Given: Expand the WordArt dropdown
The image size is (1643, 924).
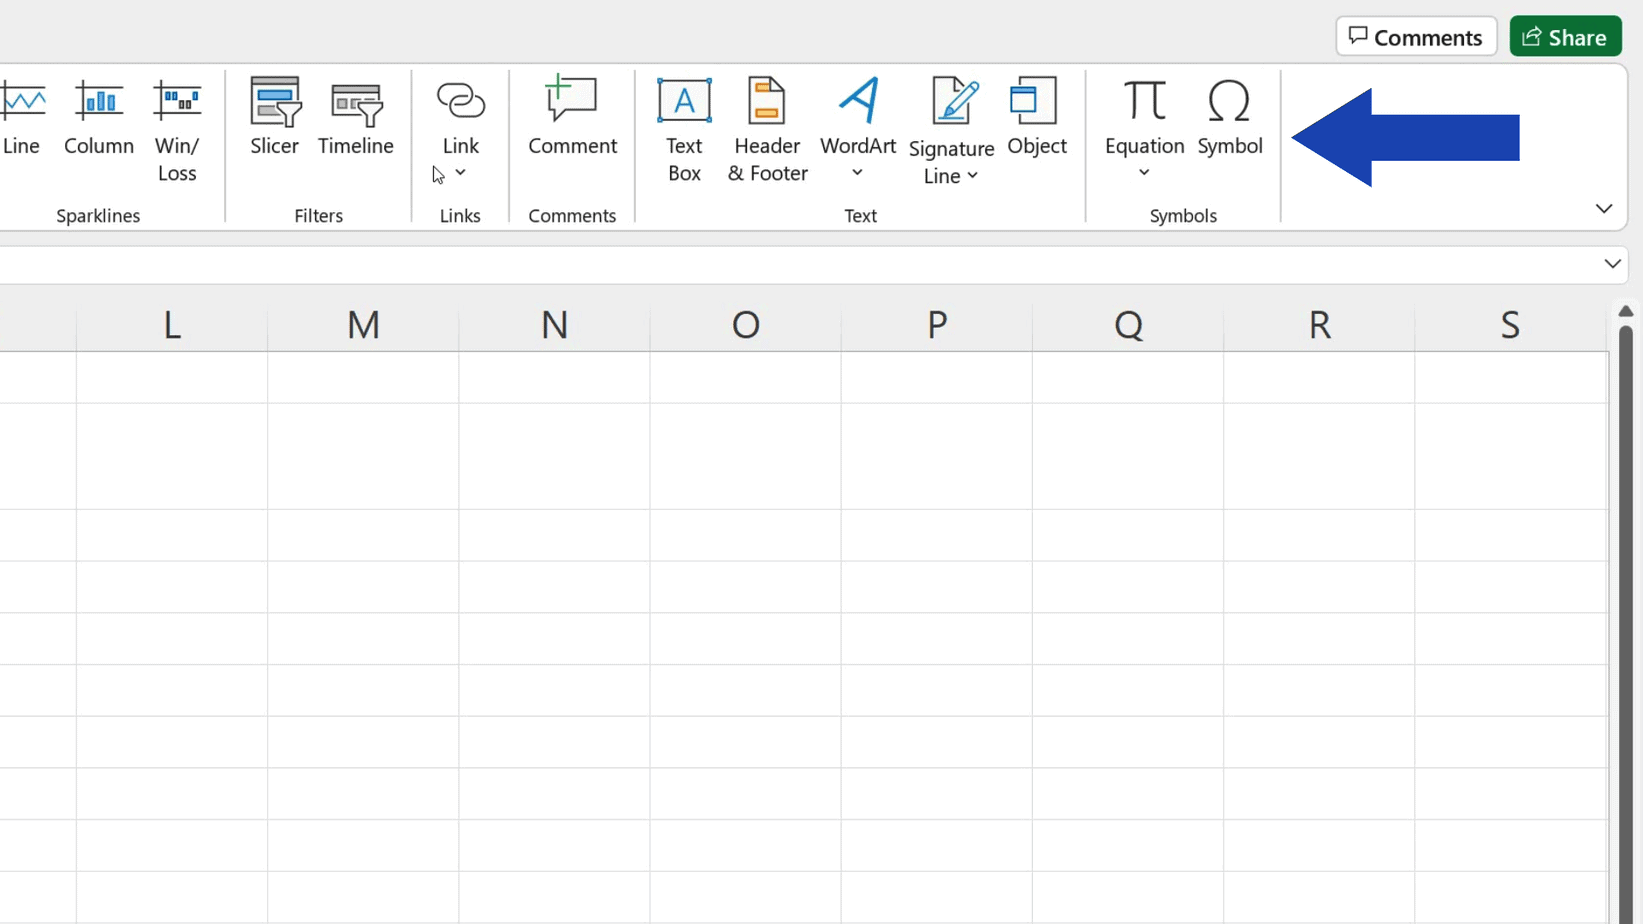Looking at the screenshot, I should pos(857,173).
